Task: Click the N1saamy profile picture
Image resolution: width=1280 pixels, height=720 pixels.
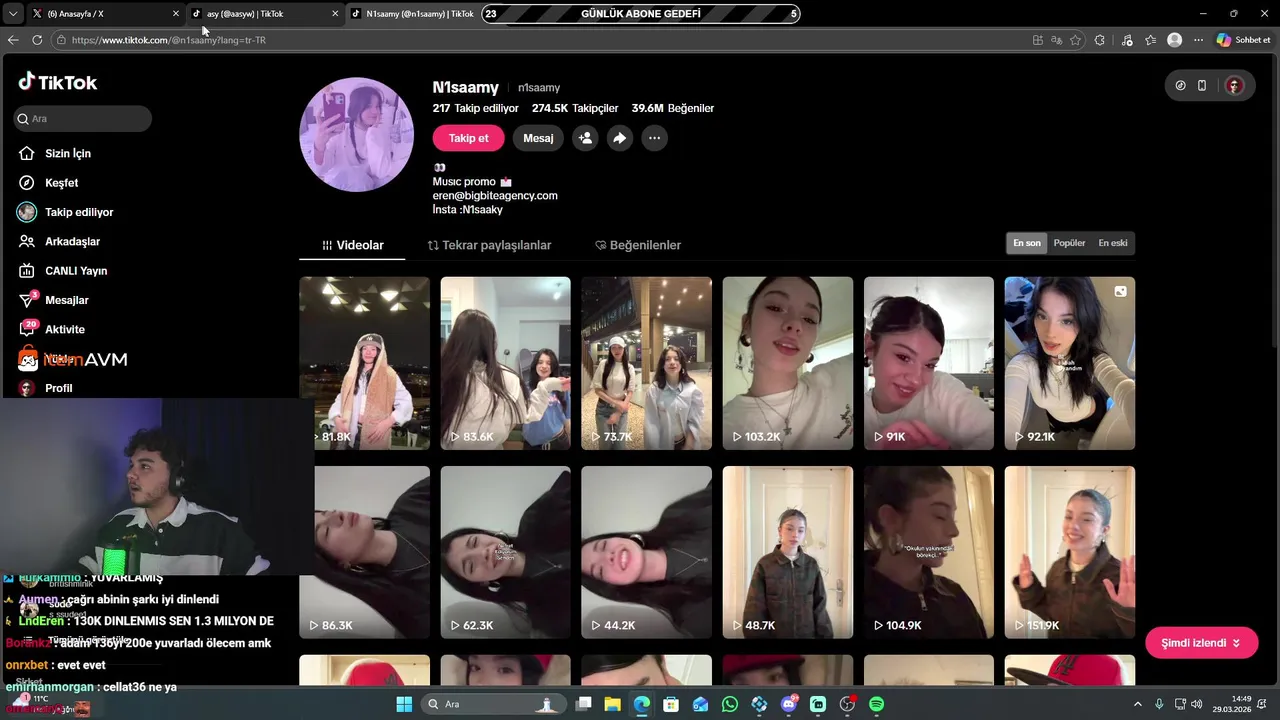Action: [x=357, y=134]
